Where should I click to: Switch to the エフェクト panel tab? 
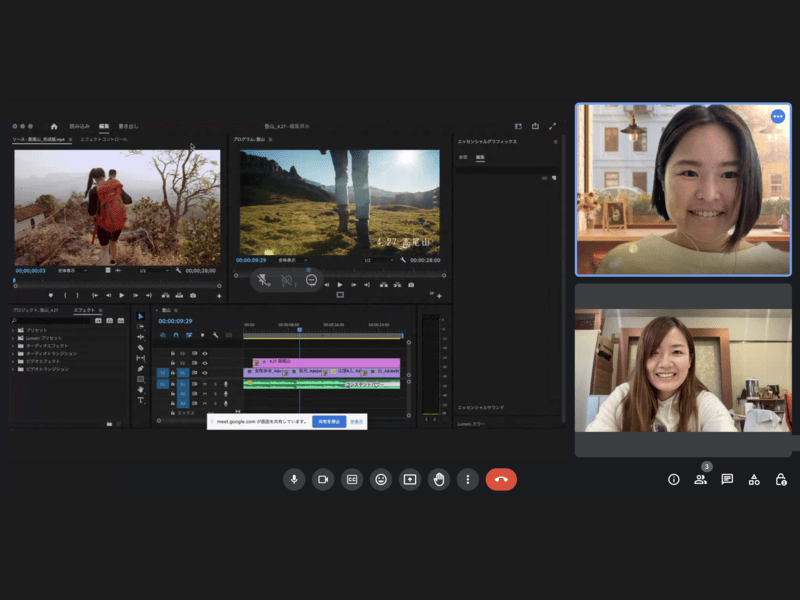84,310
